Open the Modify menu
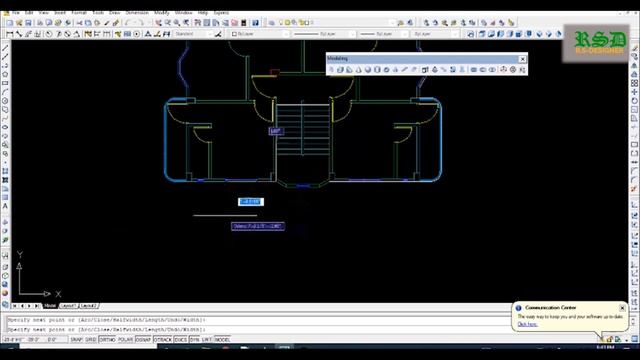The image size is (640, 360). pos(162,13)
